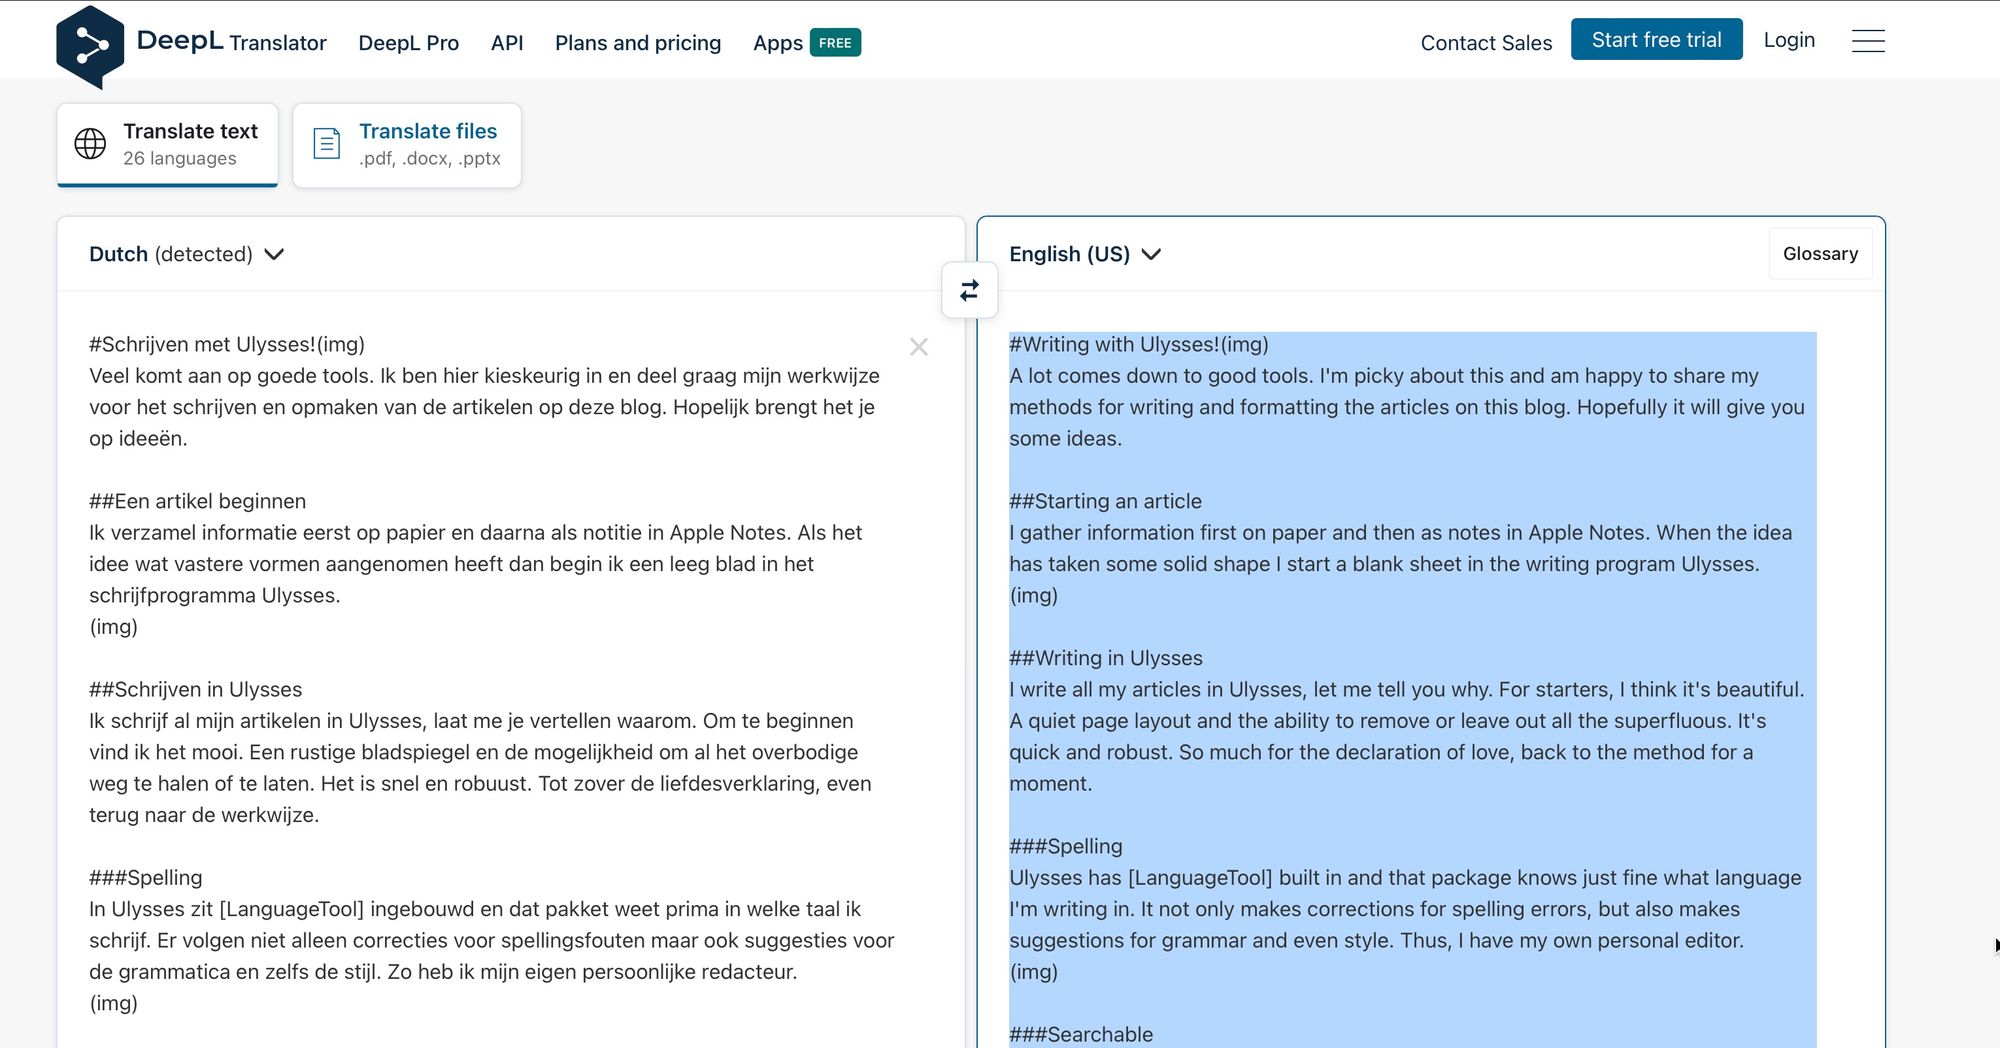Click the Contact Sales link
2000x1048 pixels.
(1485, 42)
